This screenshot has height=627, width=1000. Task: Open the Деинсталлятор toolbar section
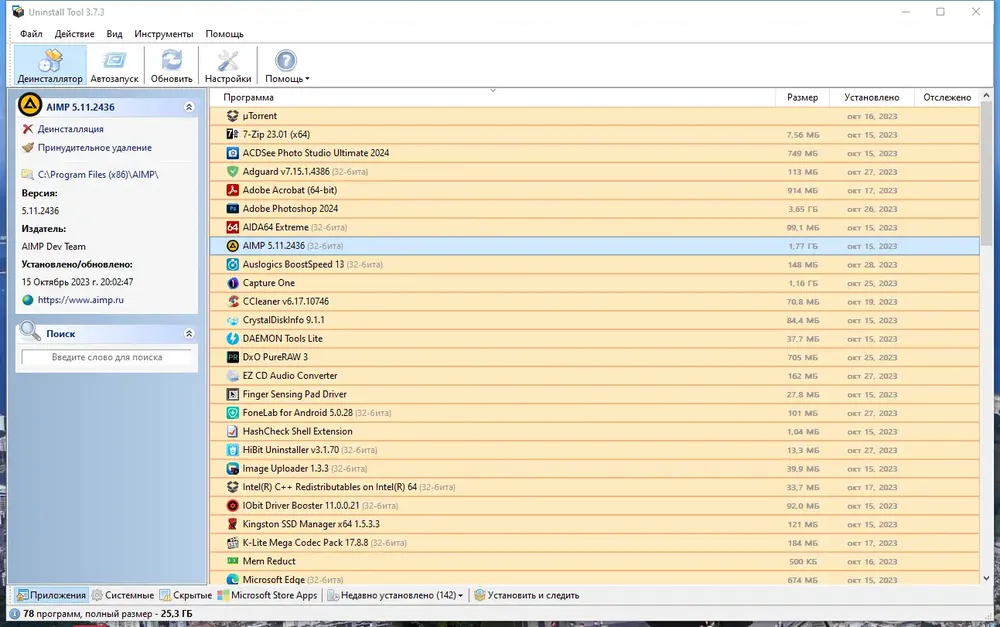click(50, 66)
